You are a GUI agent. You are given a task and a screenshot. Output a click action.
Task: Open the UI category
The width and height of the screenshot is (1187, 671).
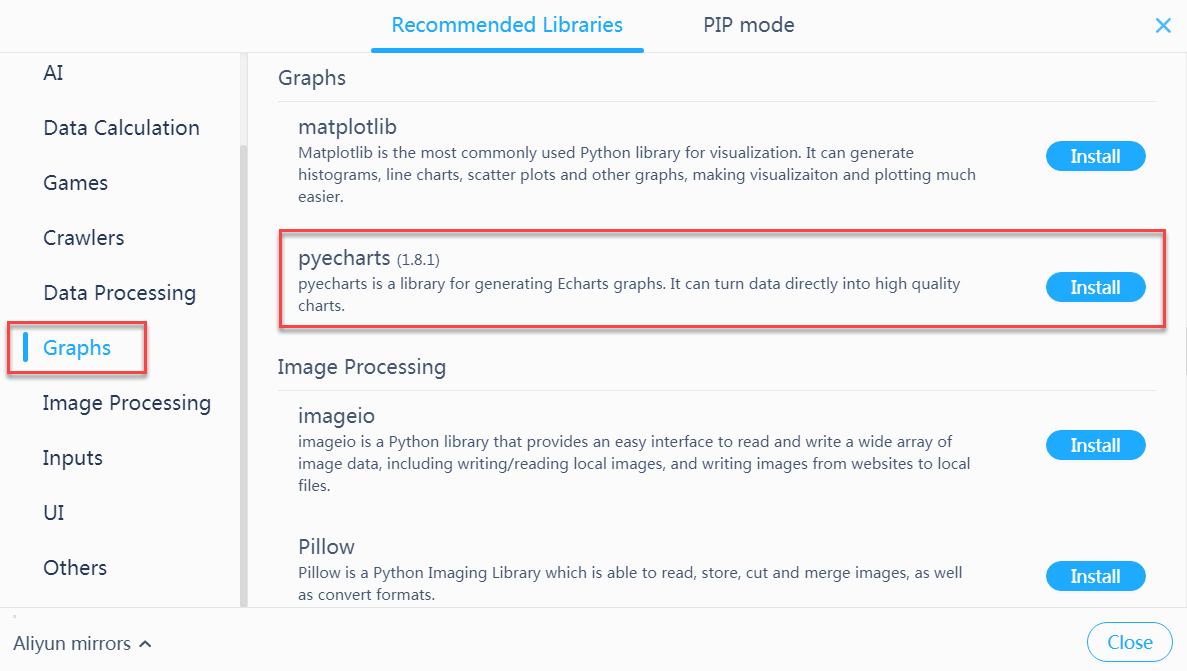point(54,513)
